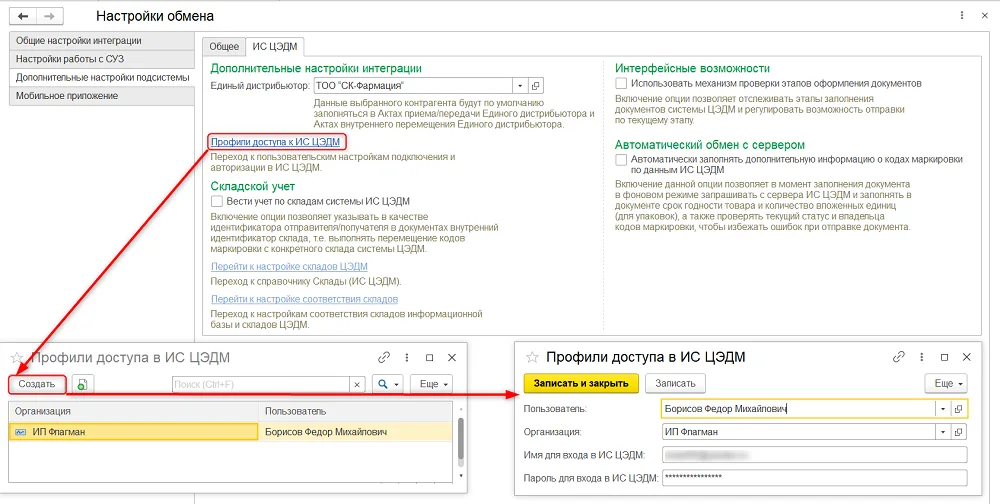1000x504 pixels.
Task: Switch to the Общее tab
Action: click(x=224, y=47)
